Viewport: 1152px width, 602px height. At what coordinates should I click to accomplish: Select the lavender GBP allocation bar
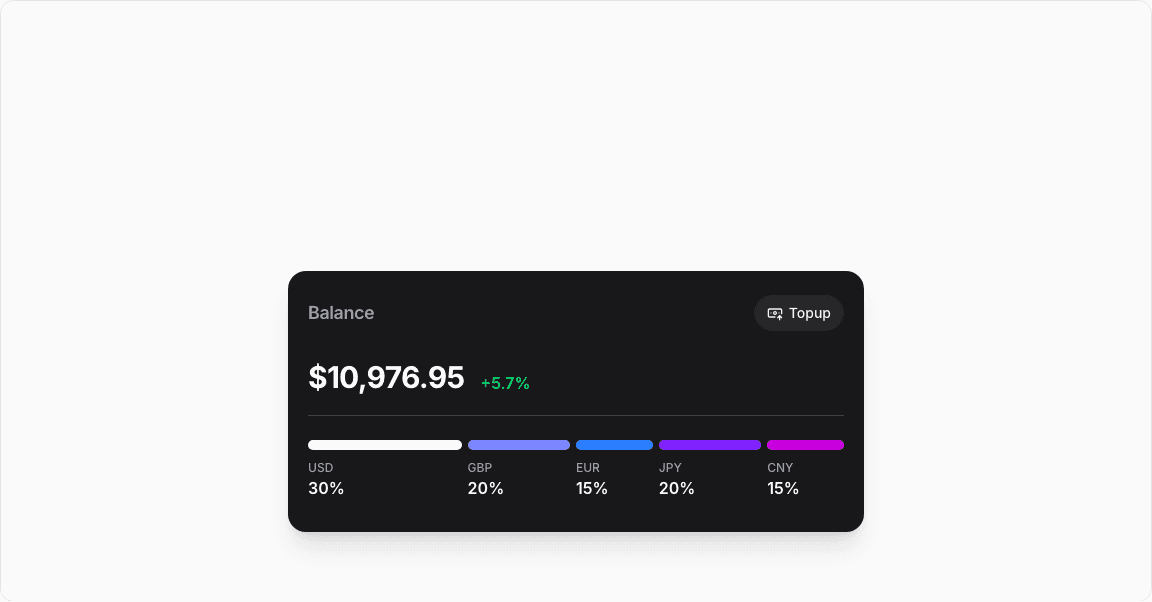[x=519, y=445]
